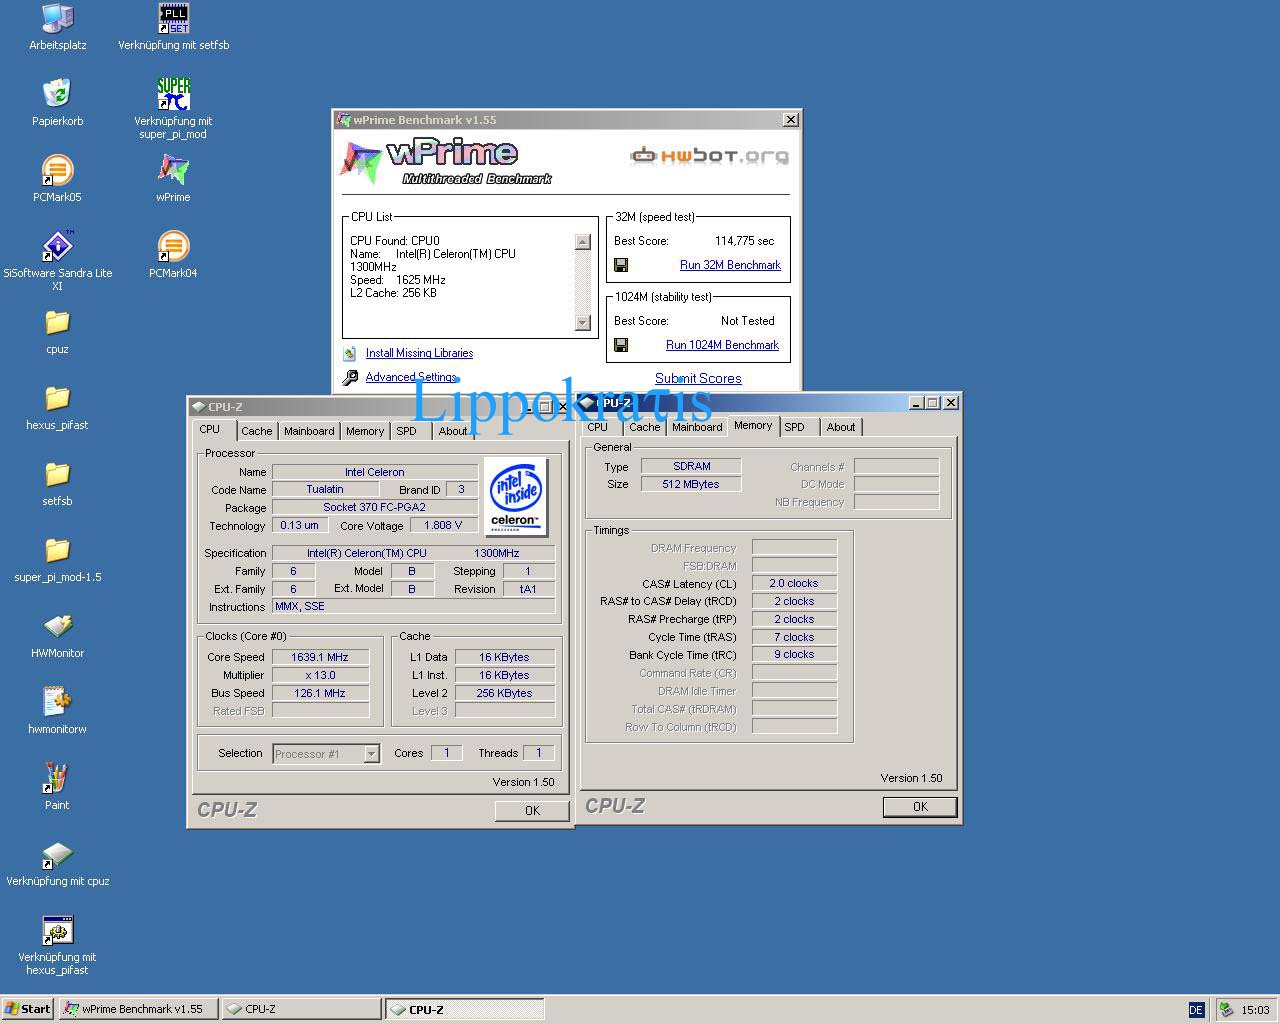1280x1024 pixels.
Task: Click the Multiplier field showing x 13.0
Action: point(320,675)
